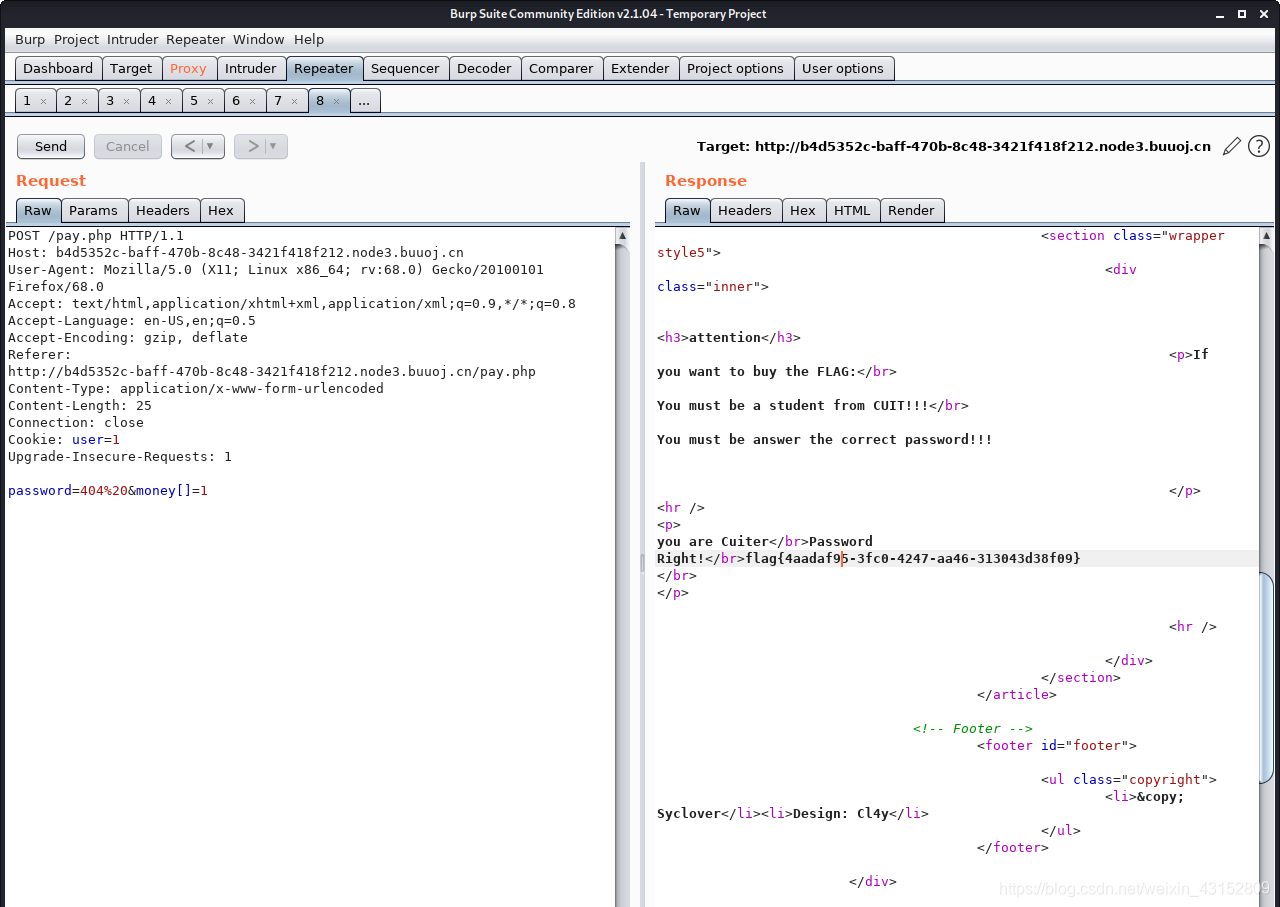The width and height of the screenshot is (1280, 907).
Task: Close repeater tab 1
Action: point(44,101)
